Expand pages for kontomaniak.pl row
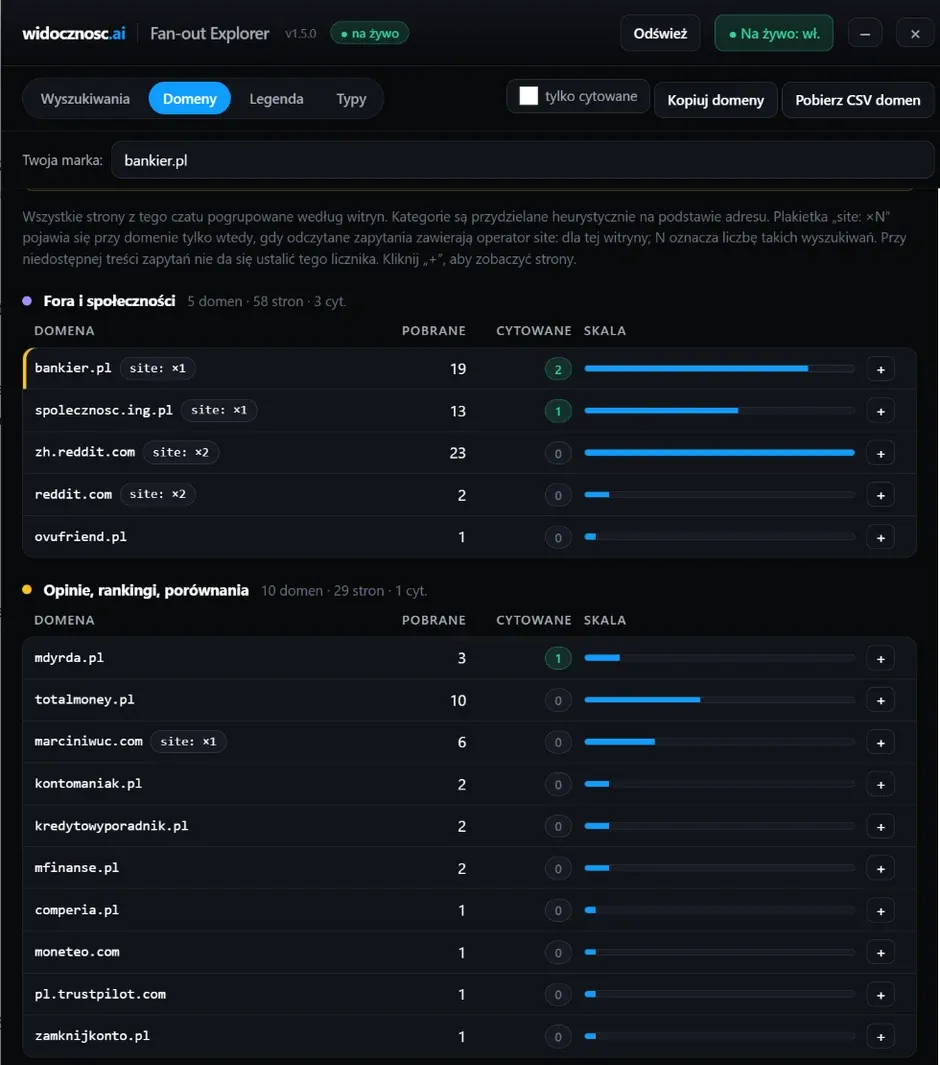This screenshot has height=1065, width=940. [x=880, y=785]
